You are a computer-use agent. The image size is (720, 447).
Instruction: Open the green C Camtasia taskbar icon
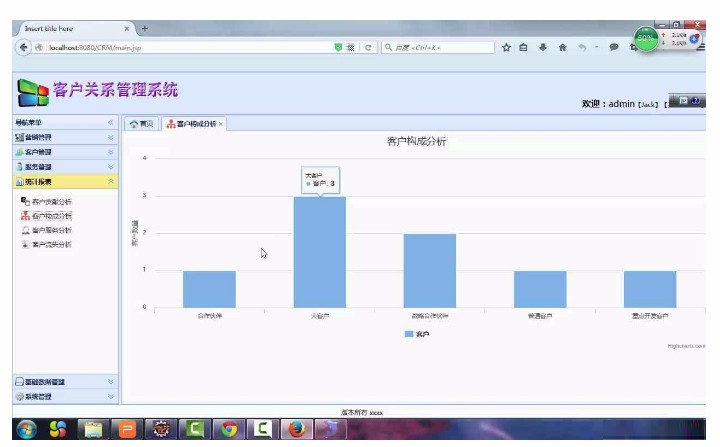194,430
